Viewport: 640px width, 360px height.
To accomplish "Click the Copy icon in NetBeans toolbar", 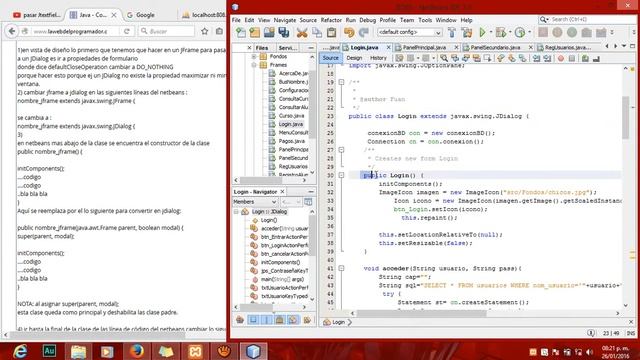I will [x=317, y=32].
